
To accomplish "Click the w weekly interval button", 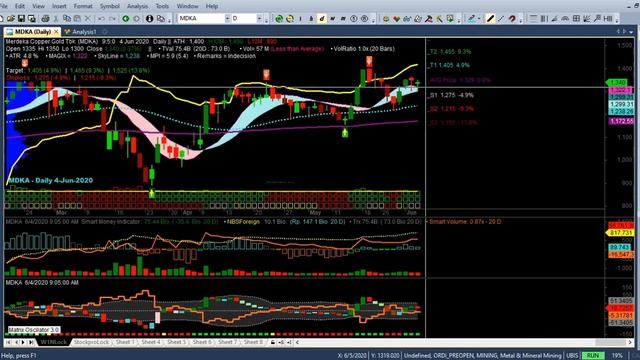I will point(333,18).
